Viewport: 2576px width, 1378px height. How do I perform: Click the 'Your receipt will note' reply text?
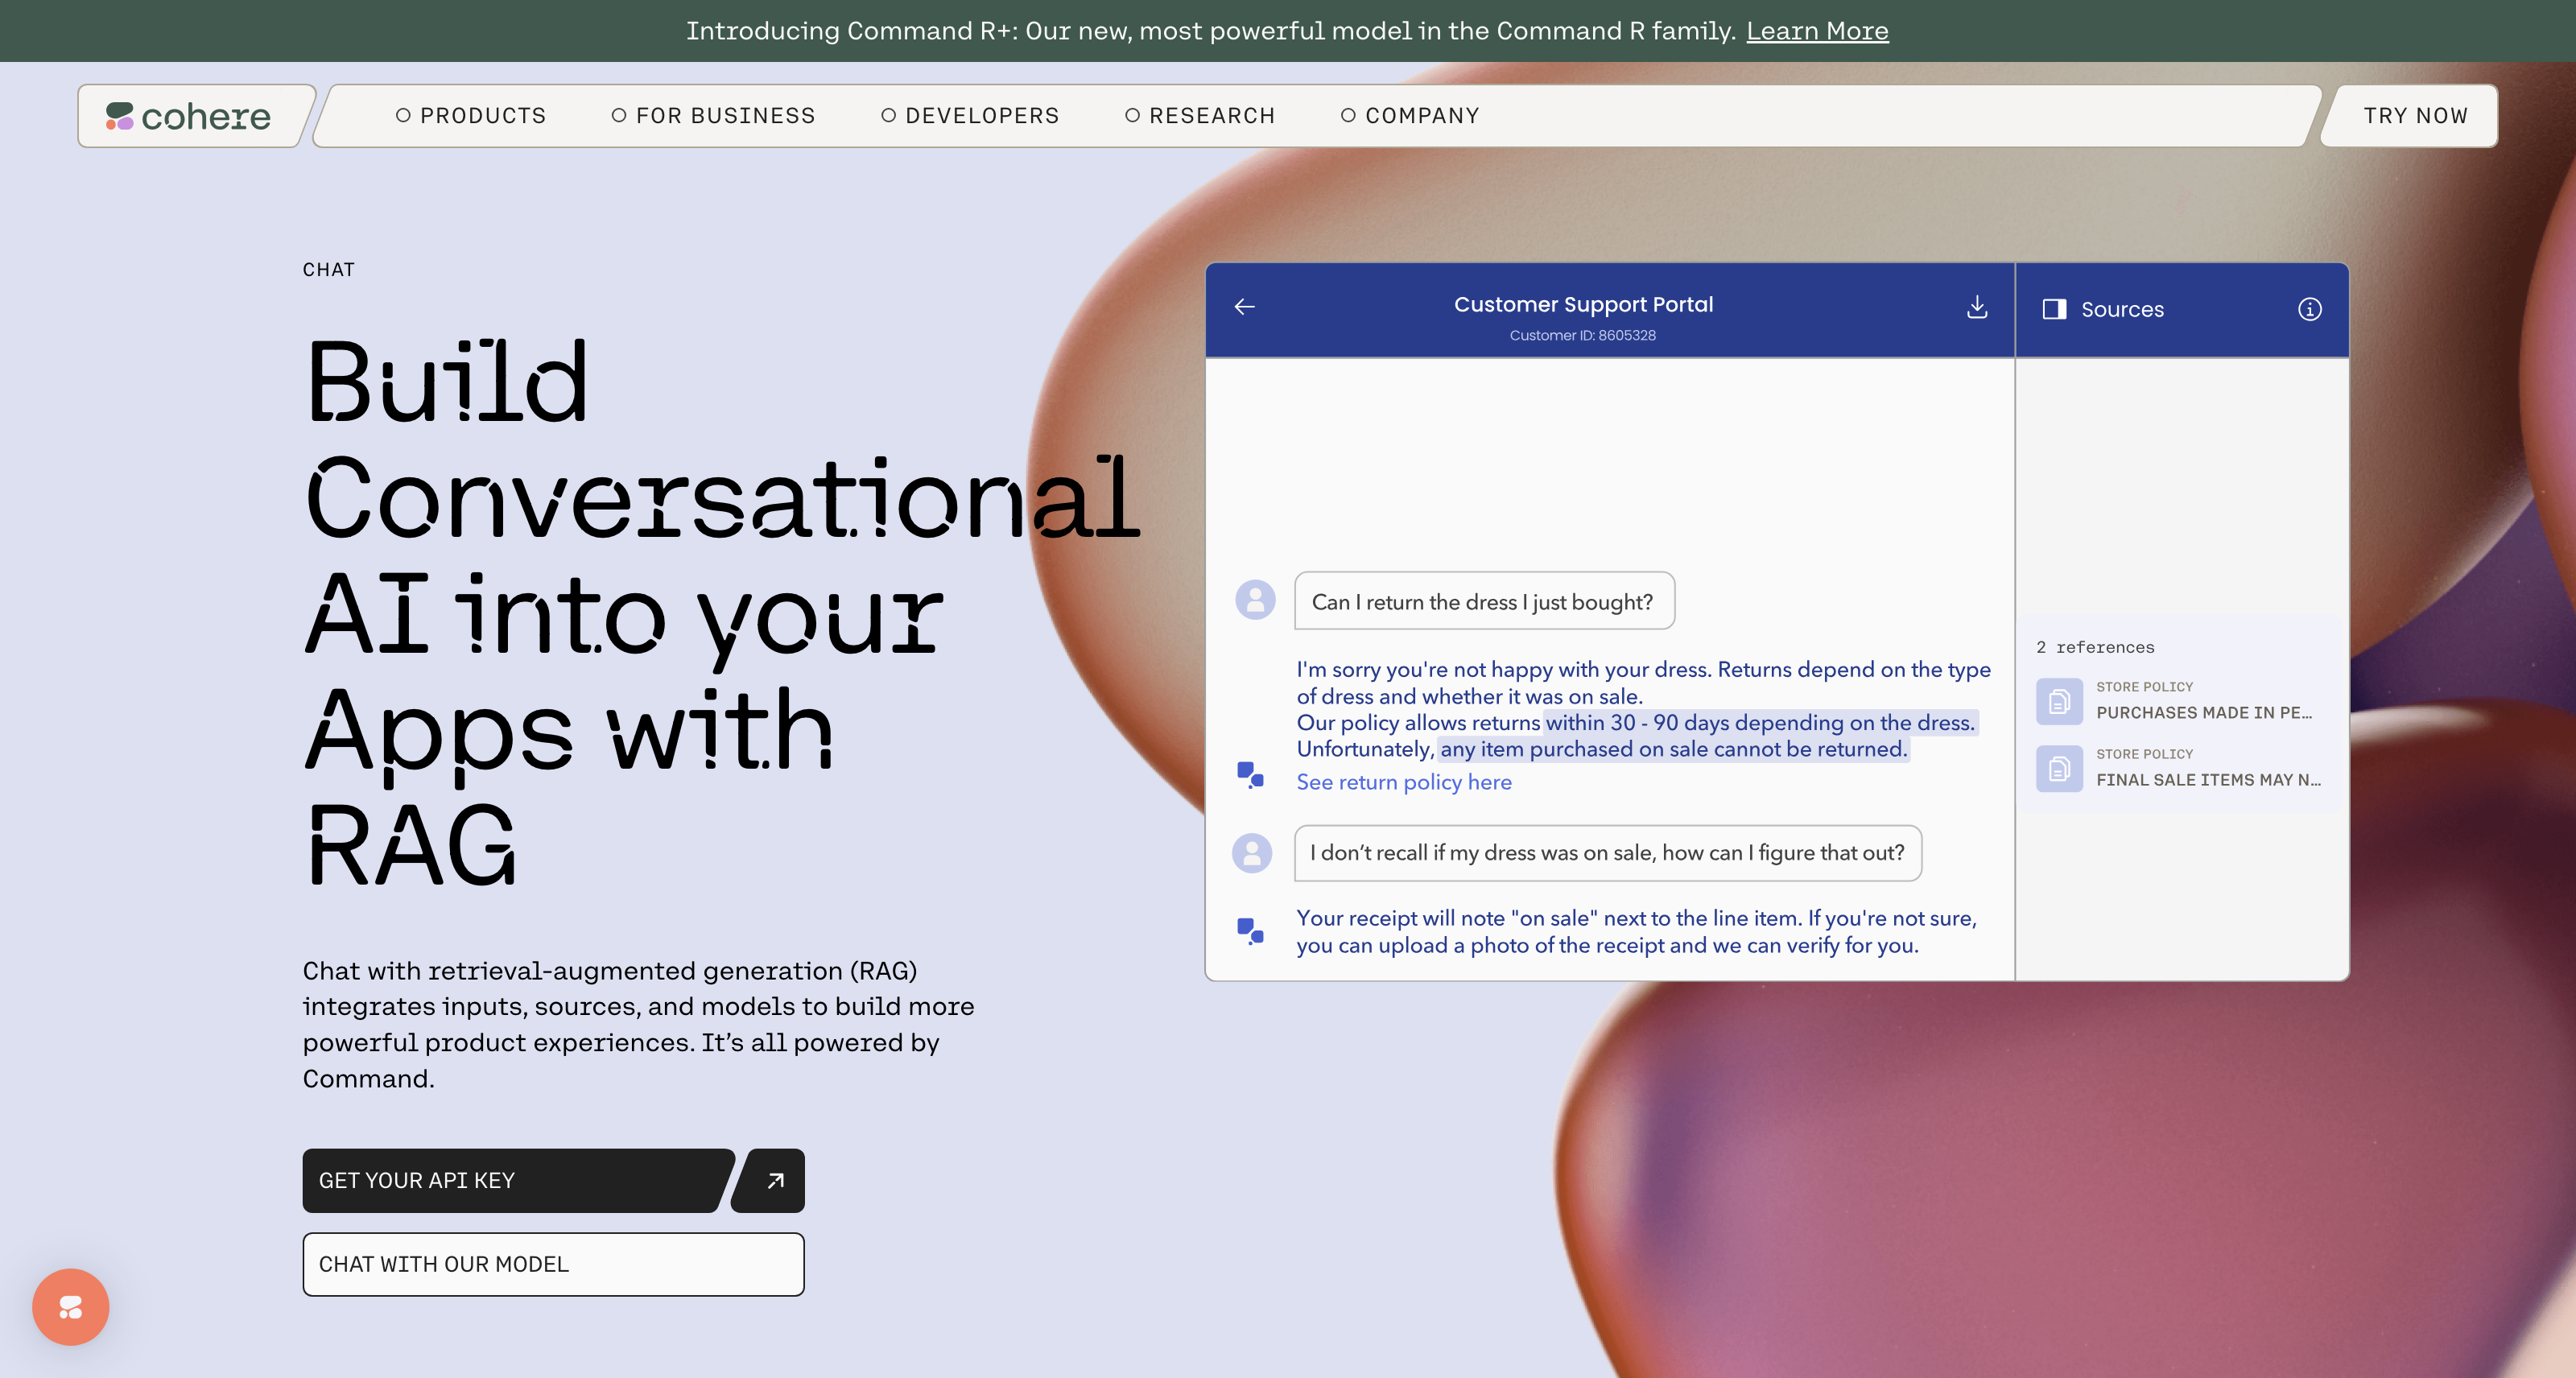(1637, 931)
